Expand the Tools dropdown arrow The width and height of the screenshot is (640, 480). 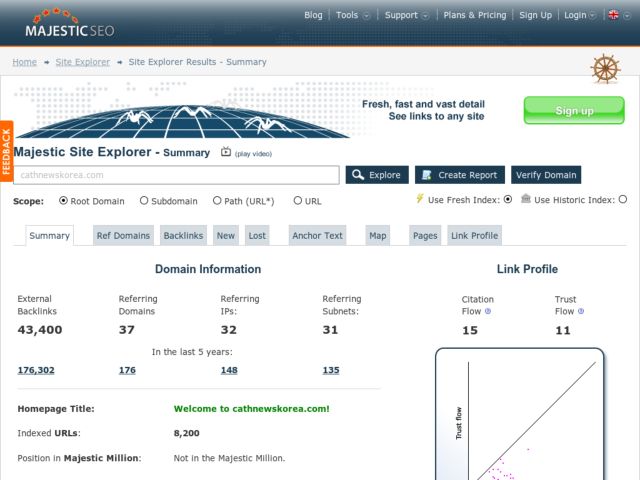[366, 16]
